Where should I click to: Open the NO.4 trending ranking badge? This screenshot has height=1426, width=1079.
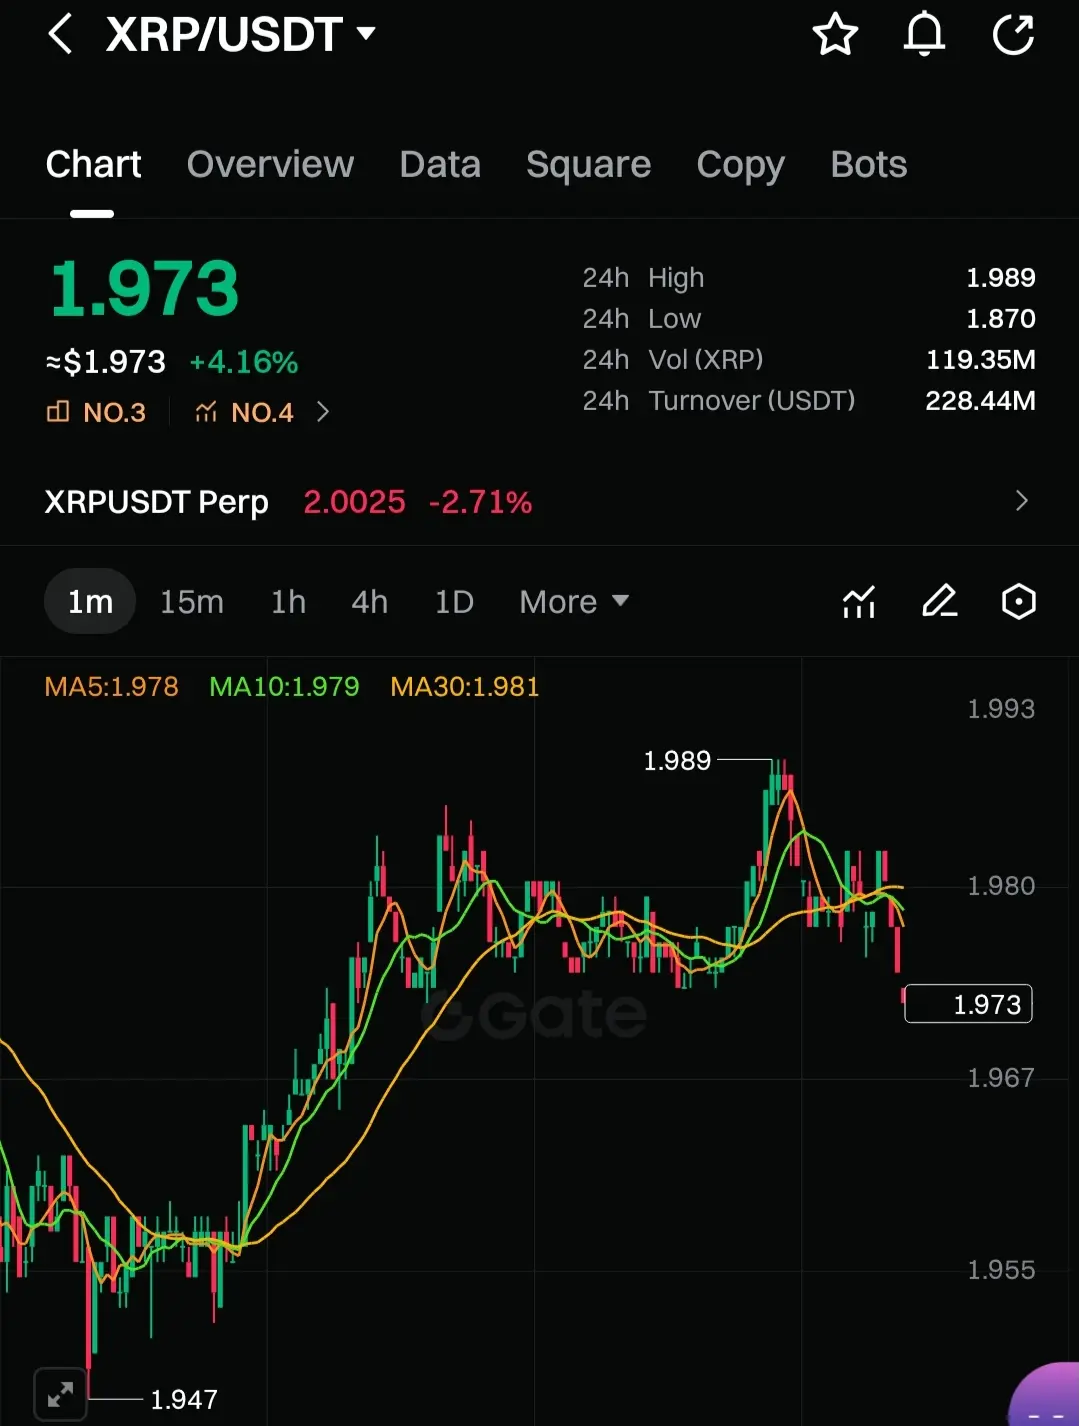pos(244,412)
